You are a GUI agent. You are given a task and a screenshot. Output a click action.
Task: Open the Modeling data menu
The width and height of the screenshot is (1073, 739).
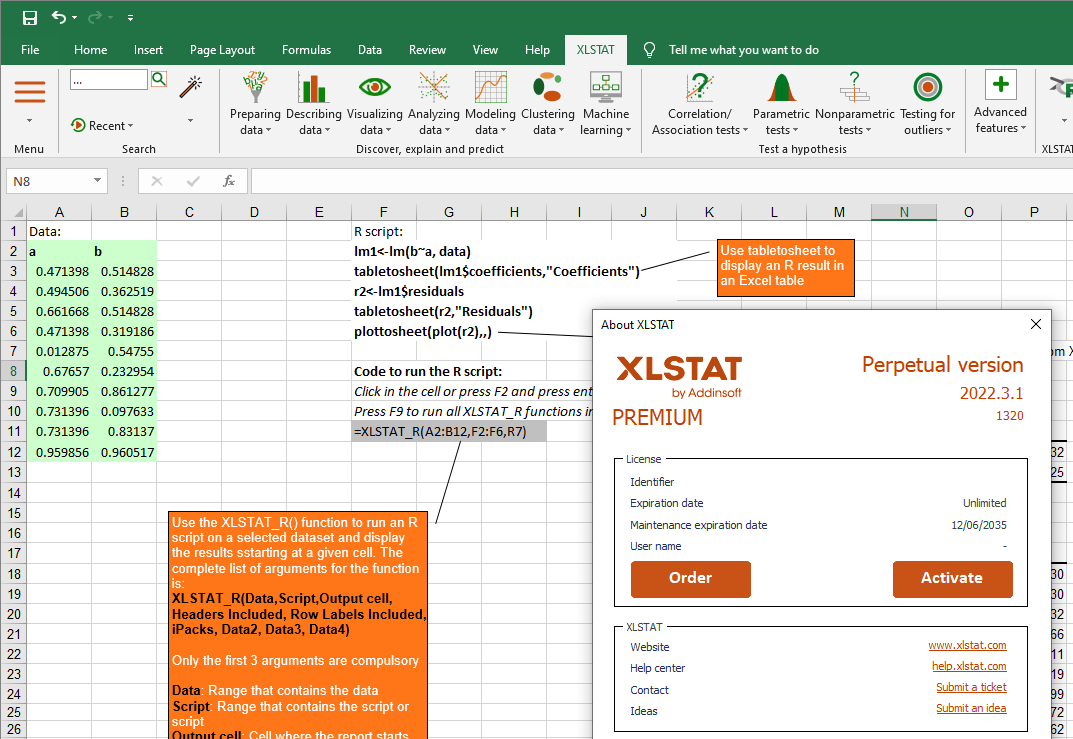pos(490,103)
